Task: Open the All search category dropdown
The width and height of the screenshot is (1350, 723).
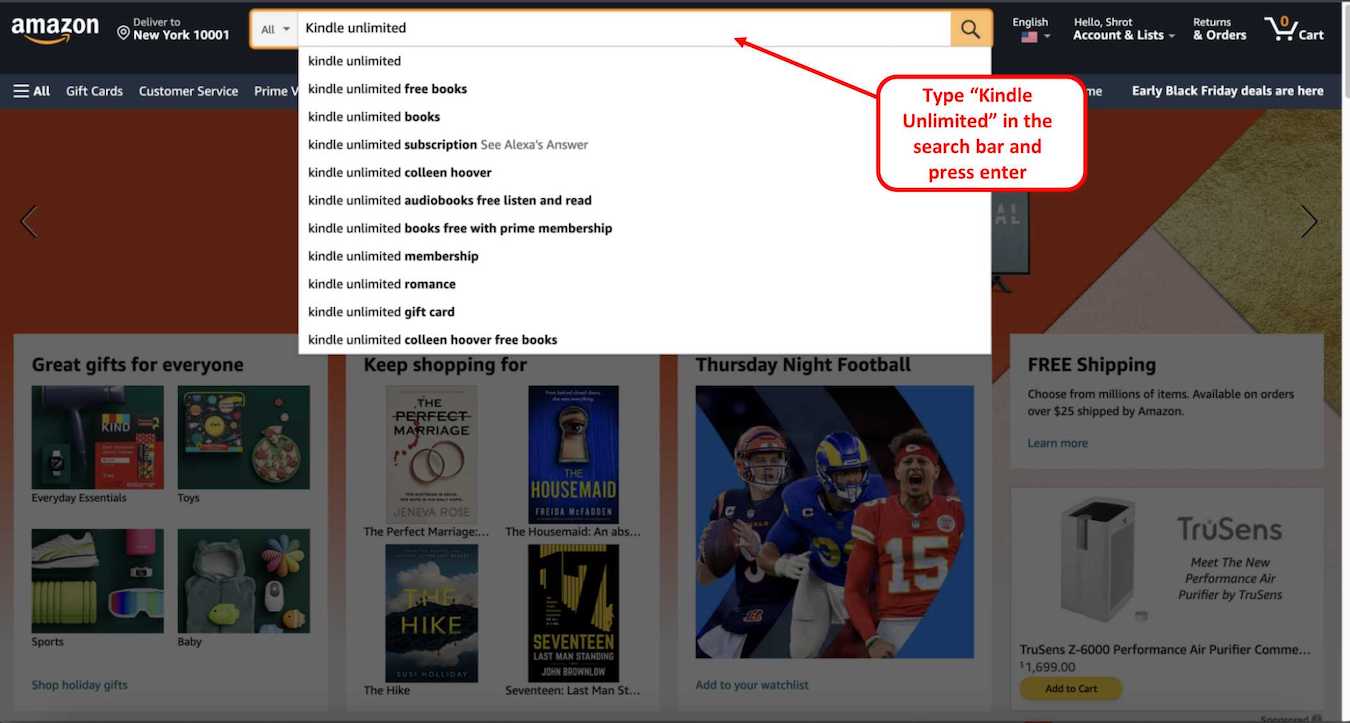Action: pyautogui.click(x=274, y=29)
